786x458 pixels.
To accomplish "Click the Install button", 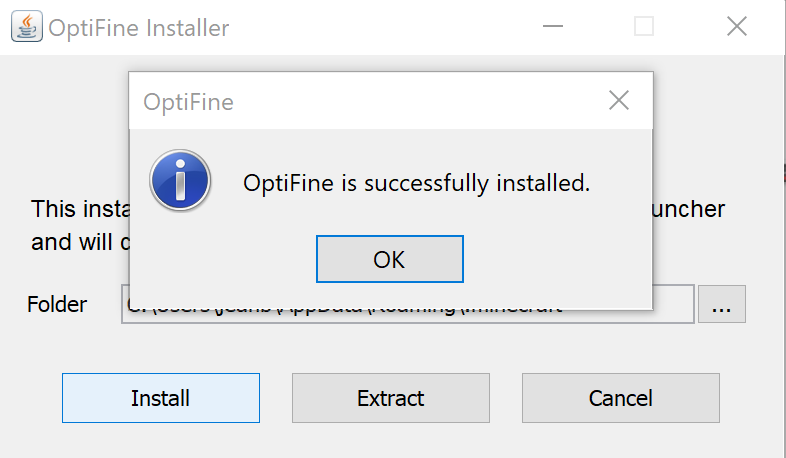I will point(160,398).
